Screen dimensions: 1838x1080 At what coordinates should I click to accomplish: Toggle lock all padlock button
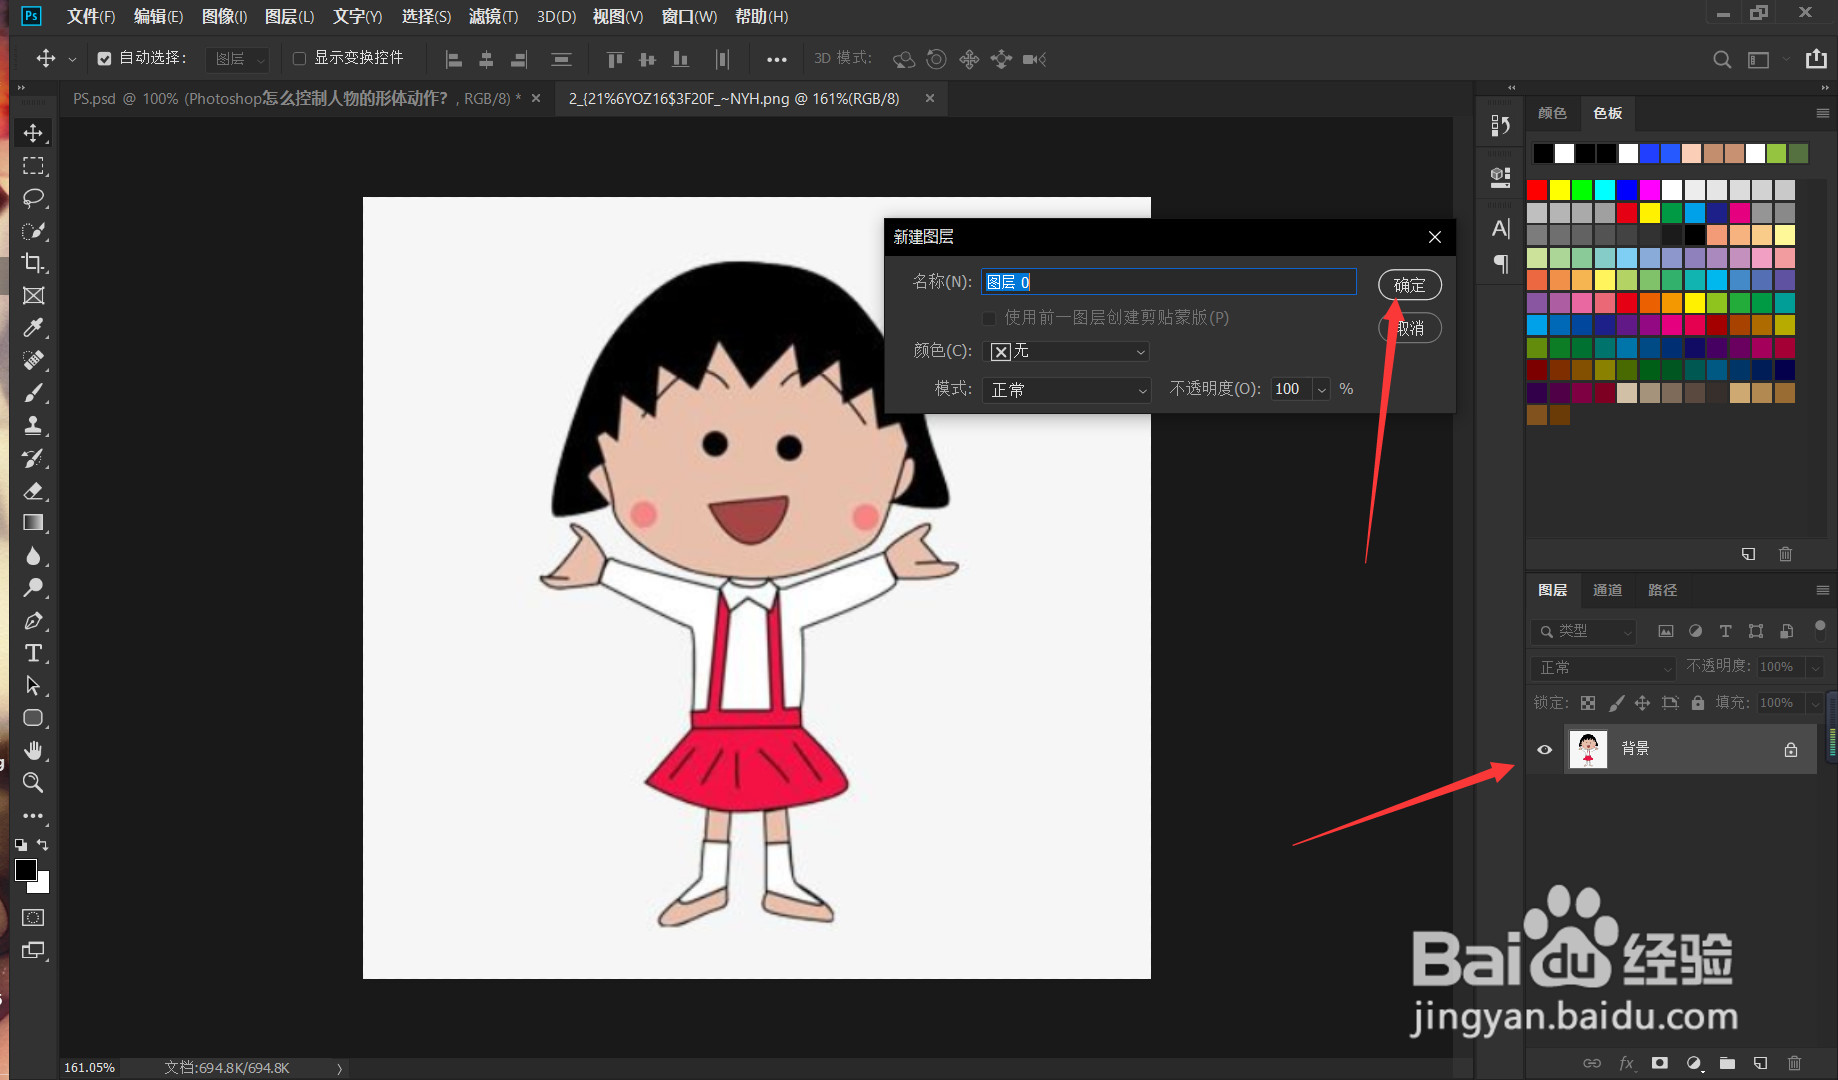point(1698,703)
